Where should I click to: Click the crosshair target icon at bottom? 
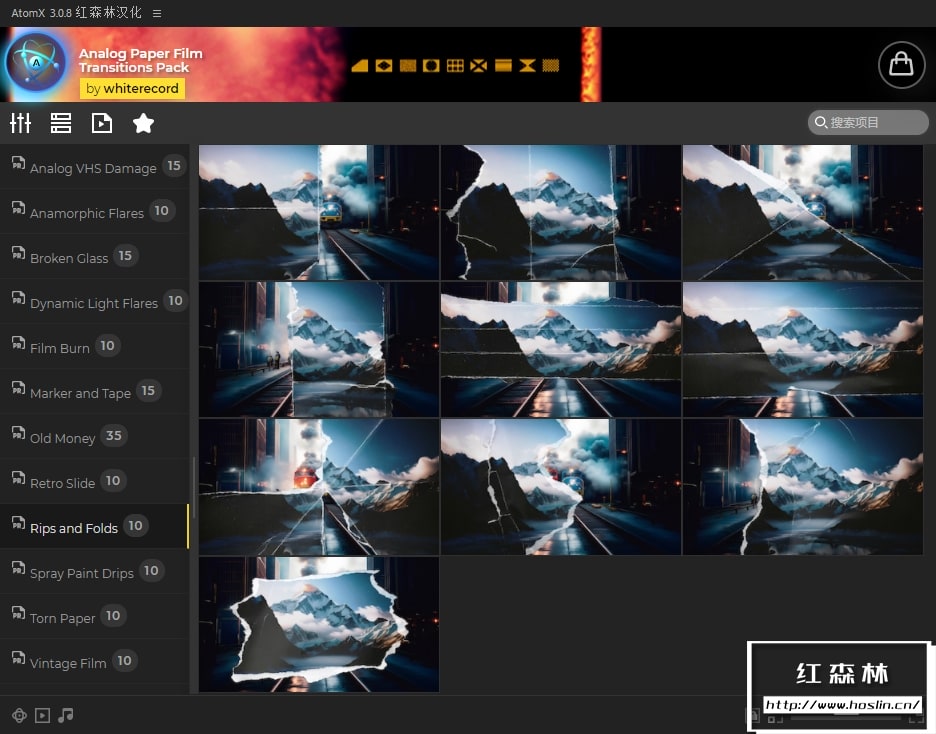(x=19, y=716)
